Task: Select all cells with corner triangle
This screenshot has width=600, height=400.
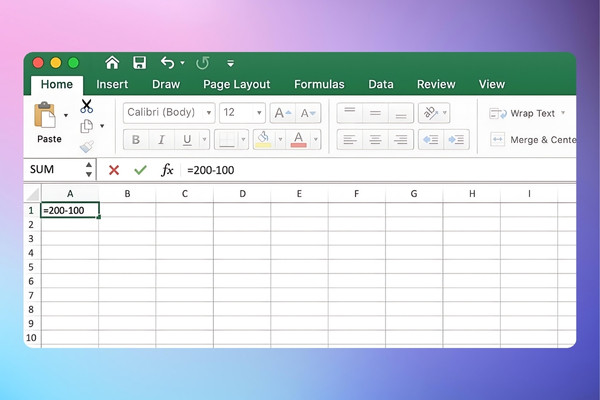Action: point(33,194)
